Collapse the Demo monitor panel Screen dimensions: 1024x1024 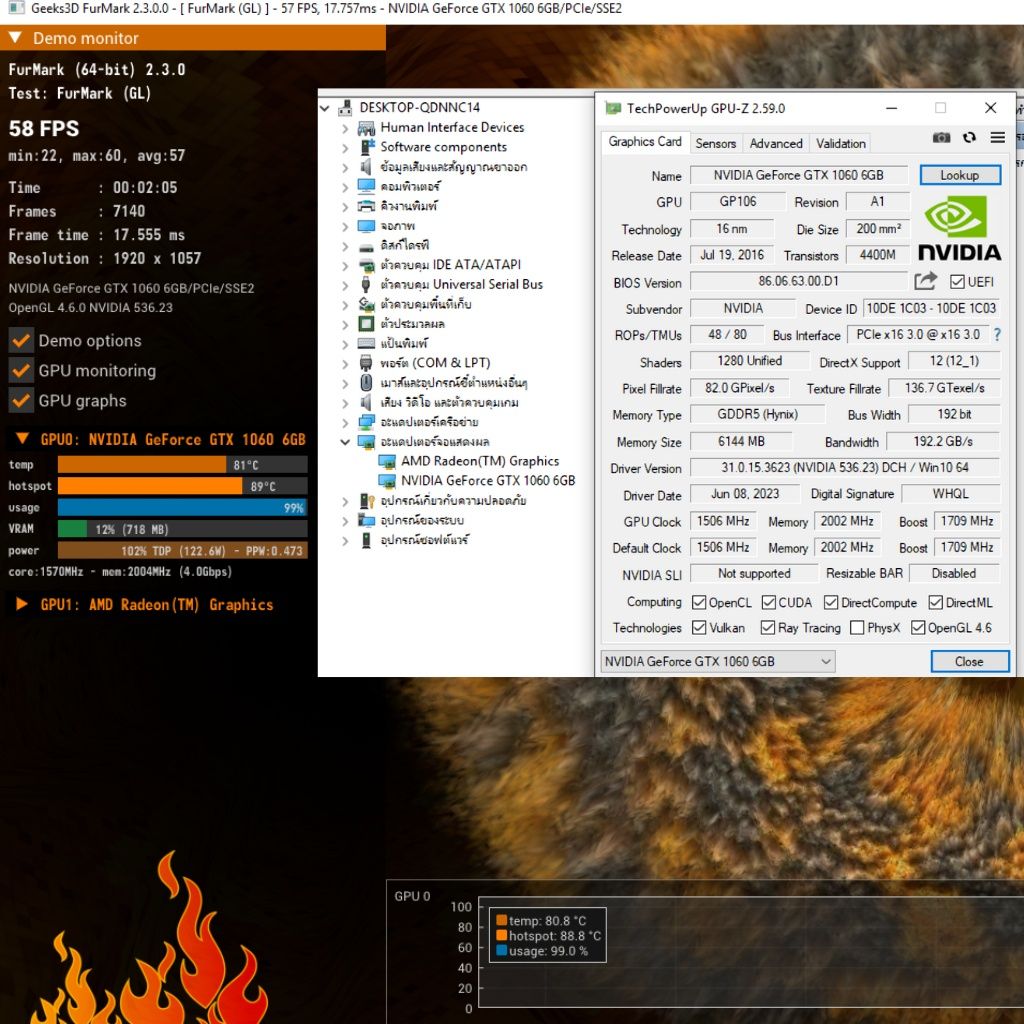[16, 37]
